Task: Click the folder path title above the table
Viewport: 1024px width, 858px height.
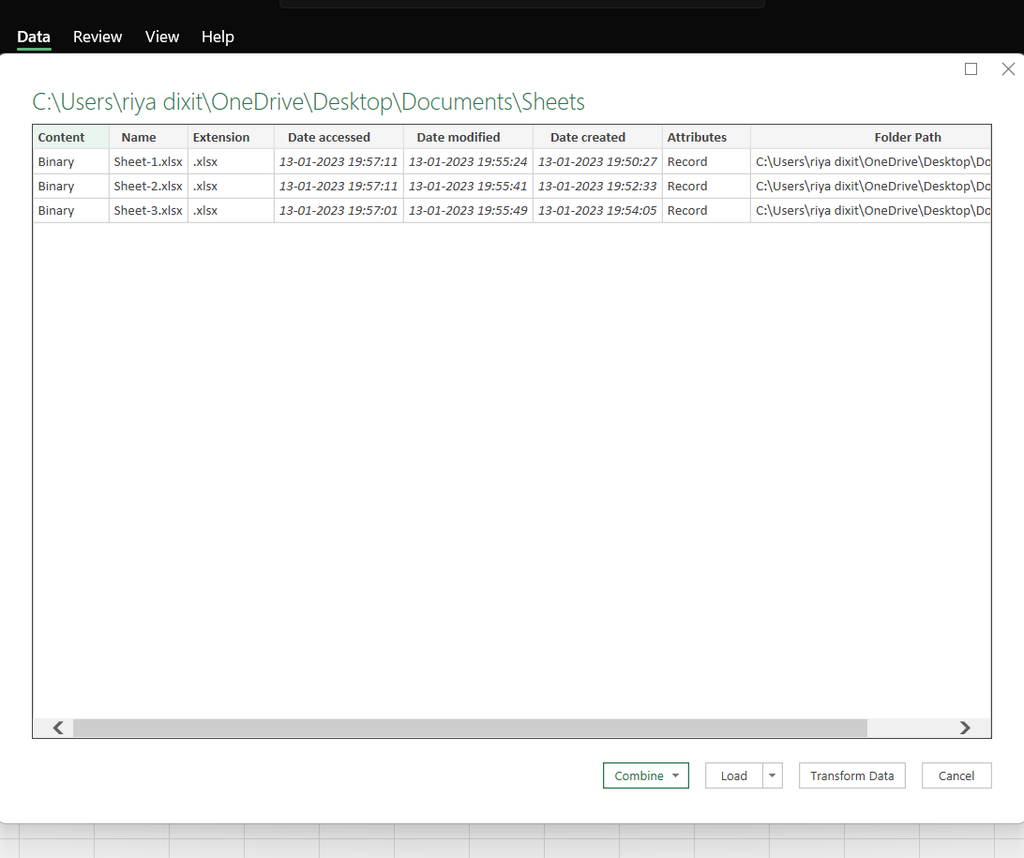Action: (x=308, y=102)
